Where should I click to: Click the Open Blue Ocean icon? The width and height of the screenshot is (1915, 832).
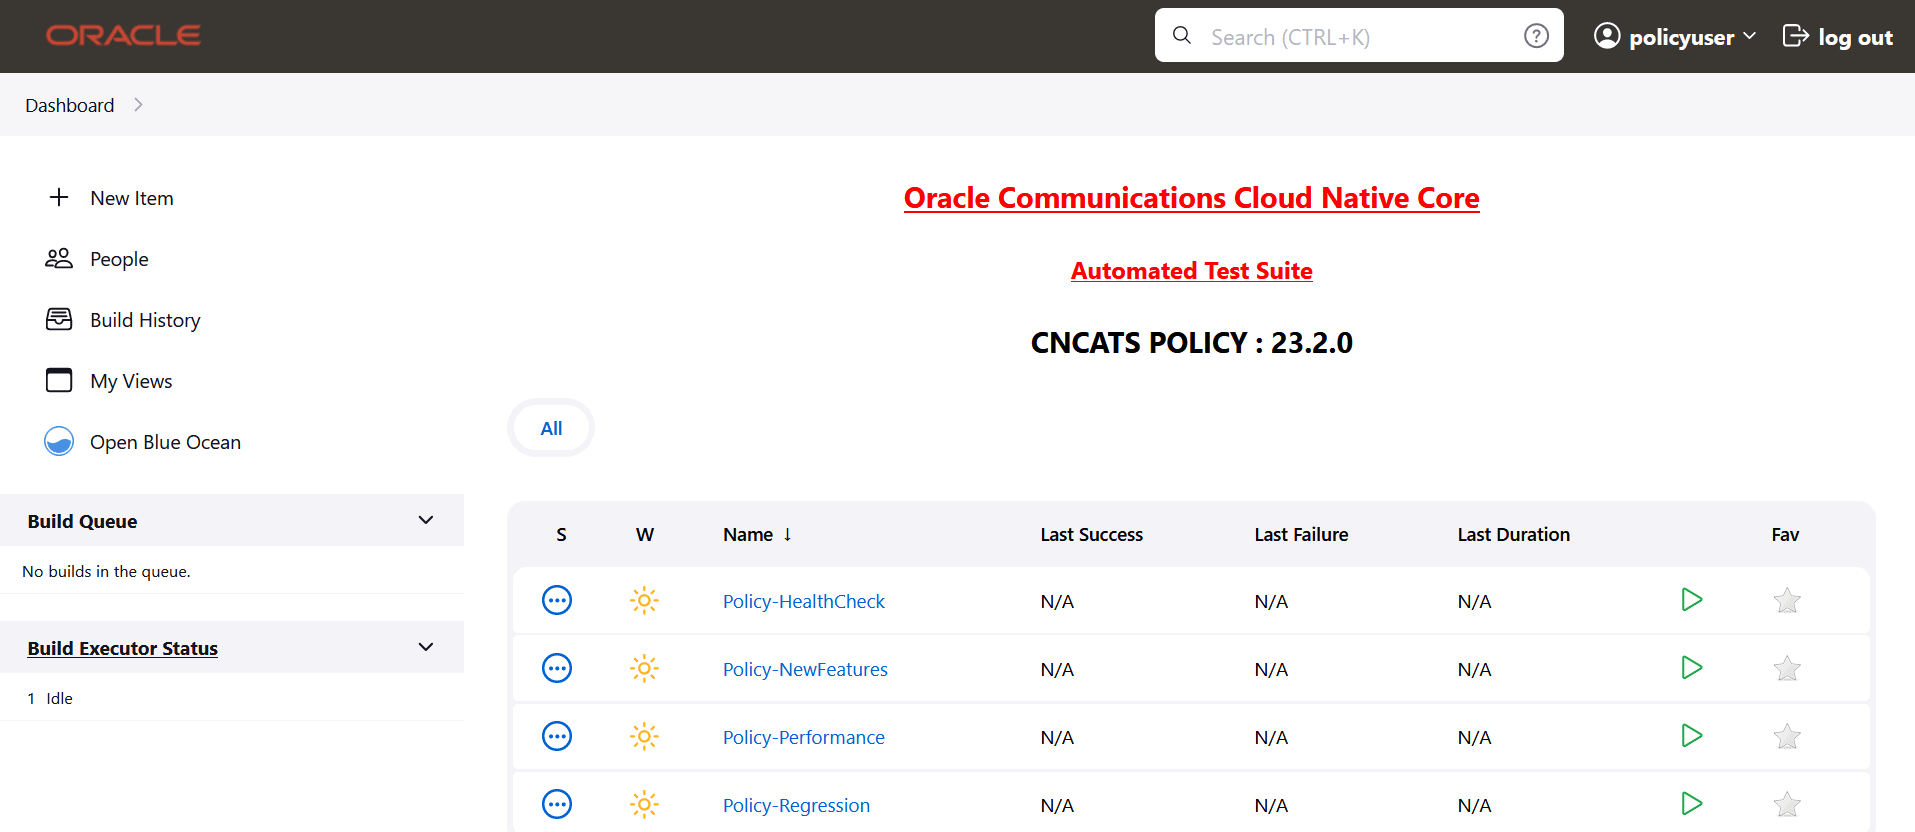point(59,441)
